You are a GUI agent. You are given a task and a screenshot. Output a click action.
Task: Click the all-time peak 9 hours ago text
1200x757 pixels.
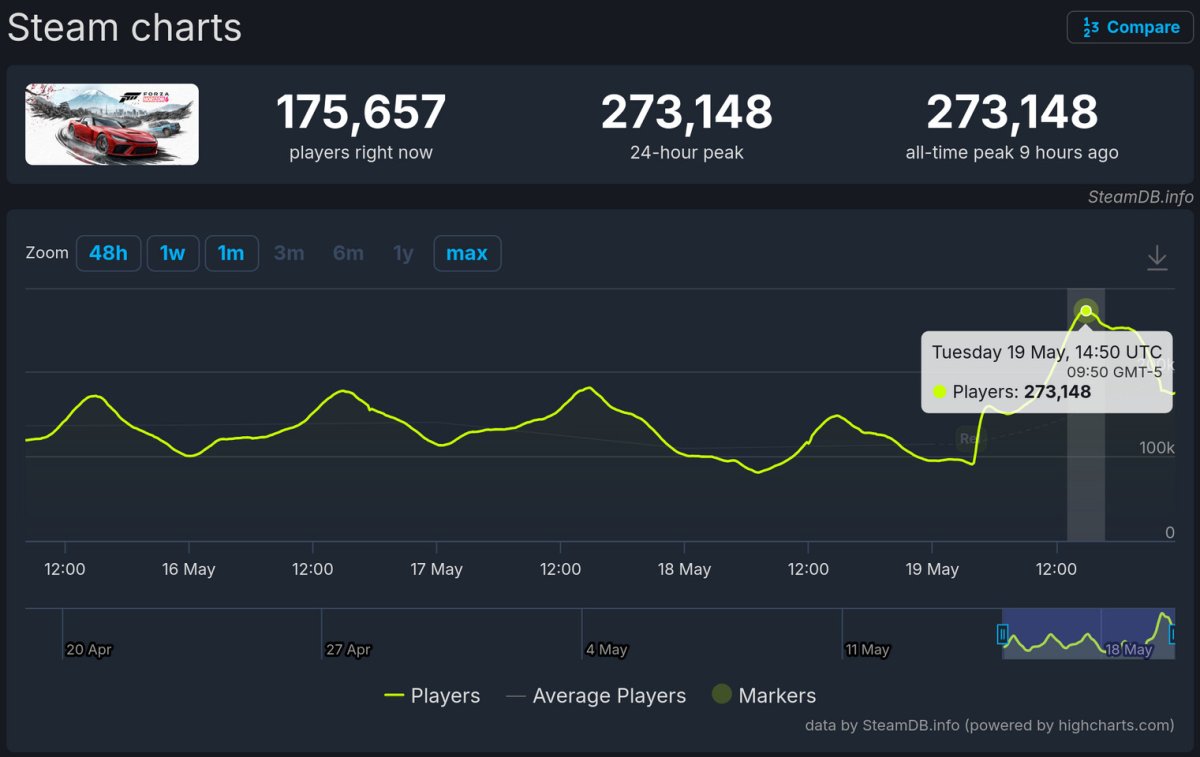(x=1012, y=153)
